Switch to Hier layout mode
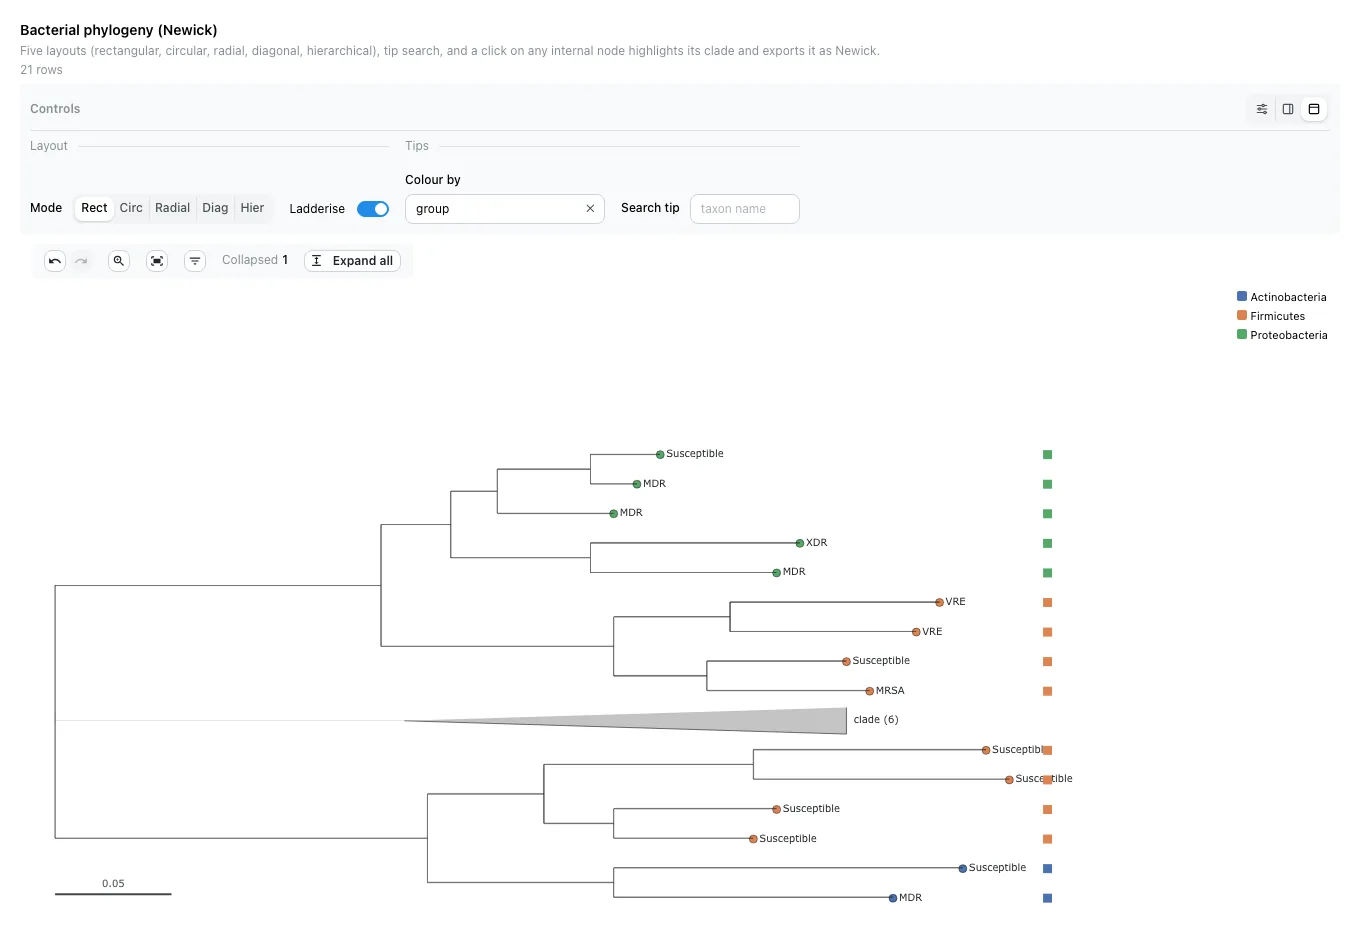Image resolution: width=1360 pixels, height=948 pixels. point(252,208)
